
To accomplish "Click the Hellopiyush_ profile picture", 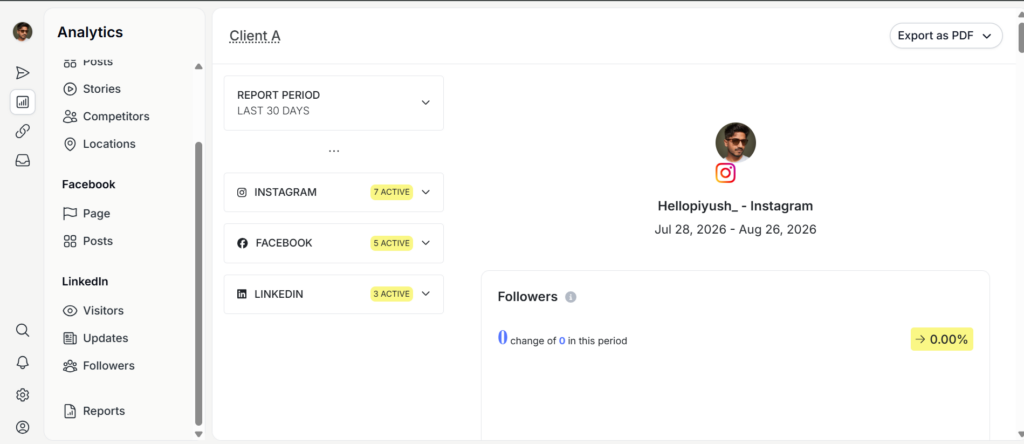I will [735, 142].
